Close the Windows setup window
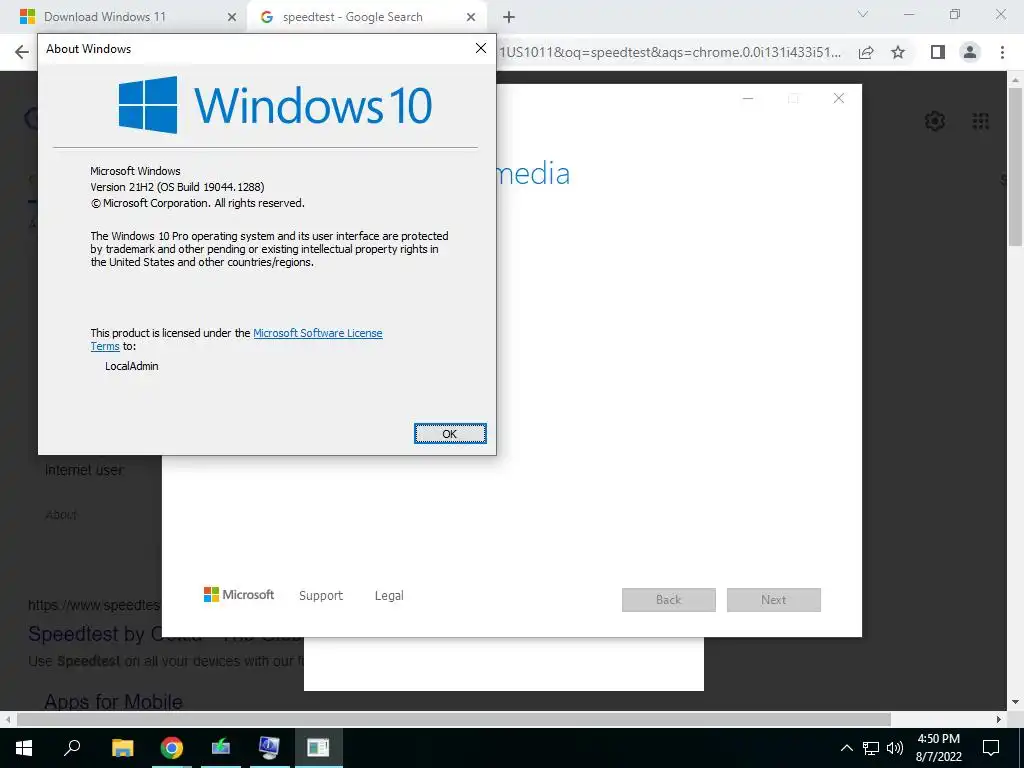 point(839,98)
